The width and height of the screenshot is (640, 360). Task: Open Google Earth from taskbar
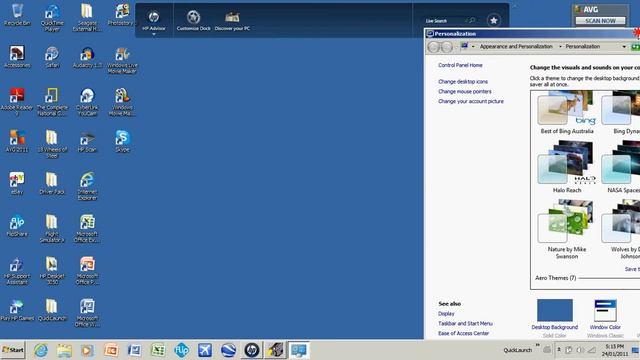coord(228,350)
